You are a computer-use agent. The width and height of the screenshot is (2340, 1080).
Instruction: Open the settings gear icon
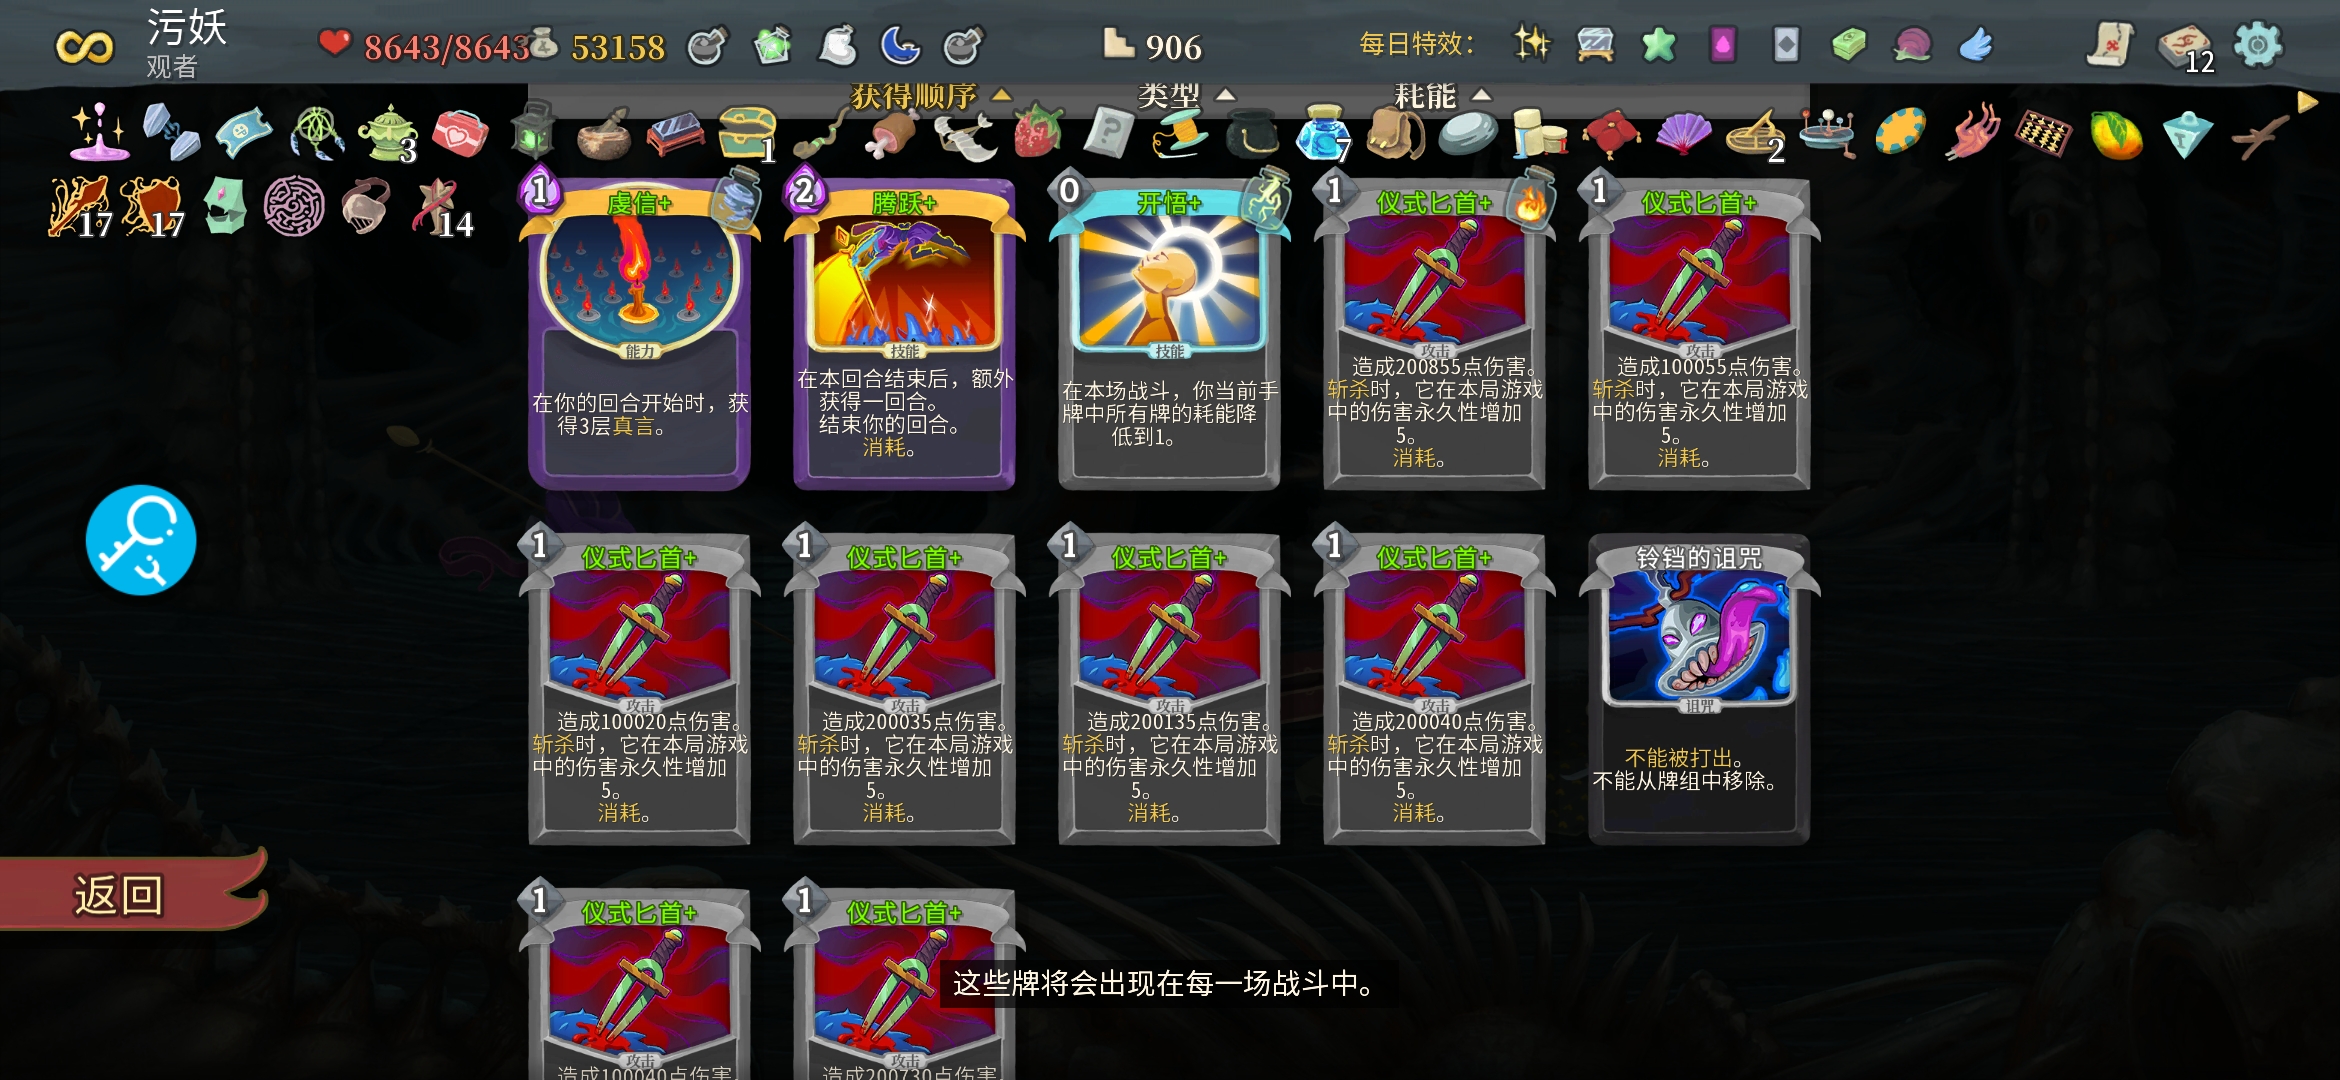click(x=2258, y=45)
